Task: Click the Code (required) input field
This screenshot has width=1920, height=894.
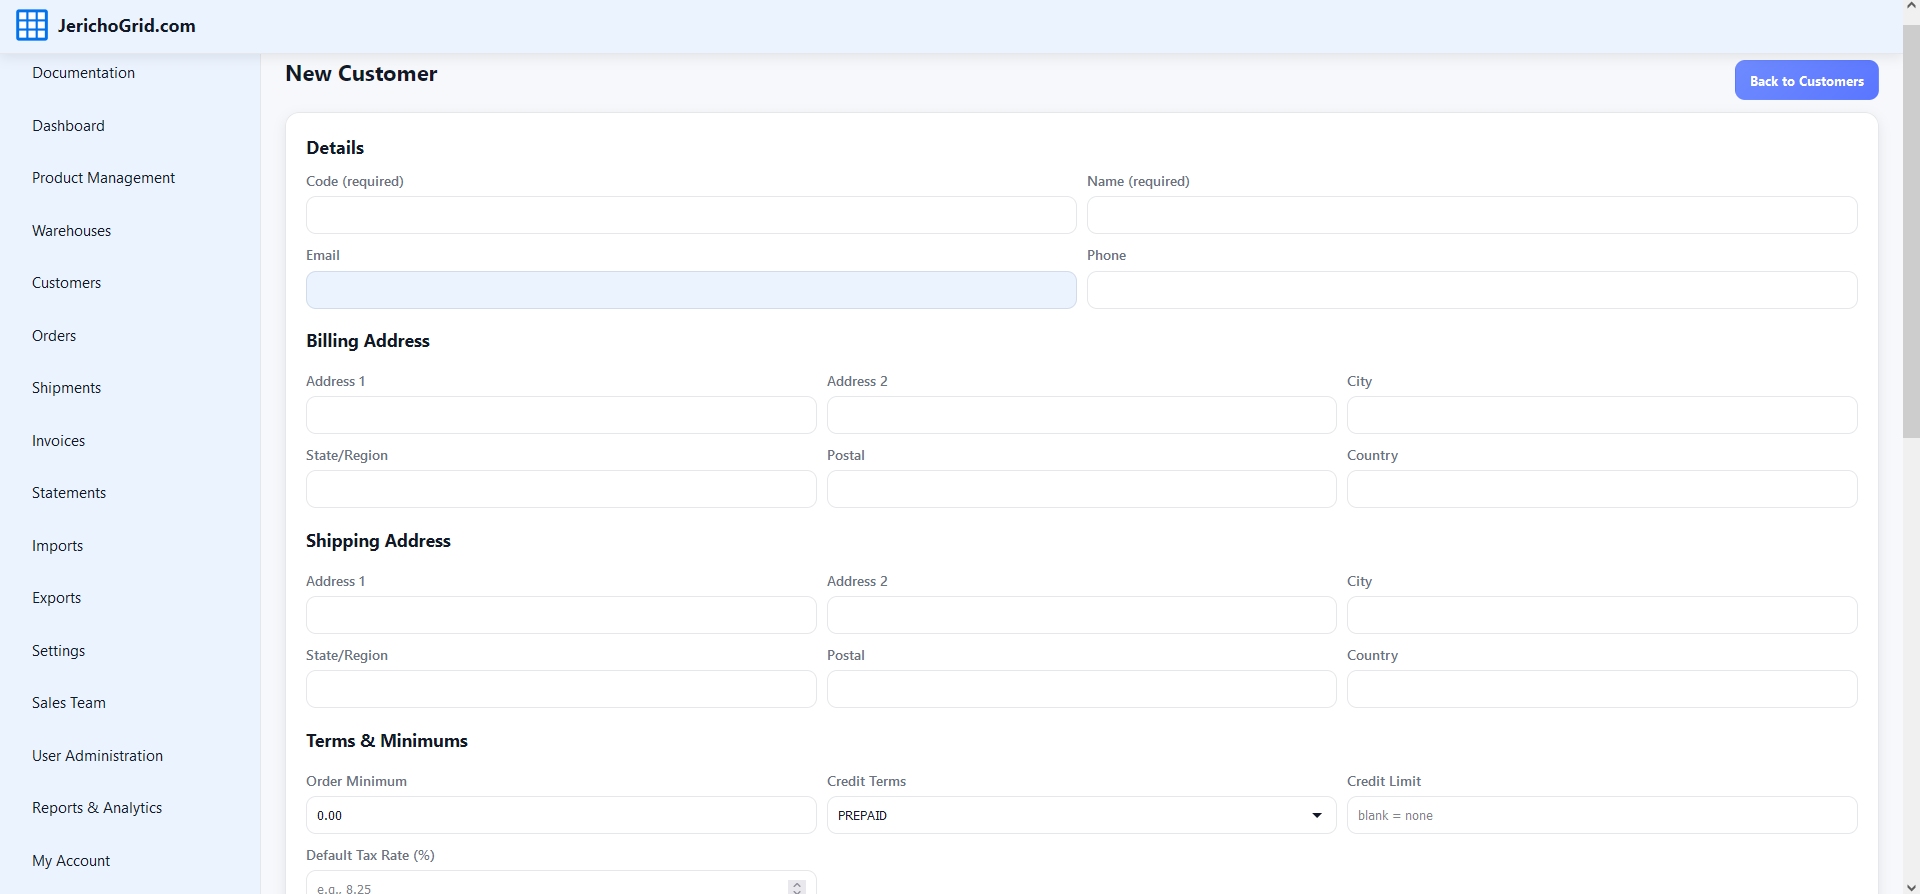Action: [x=690, y=215]
